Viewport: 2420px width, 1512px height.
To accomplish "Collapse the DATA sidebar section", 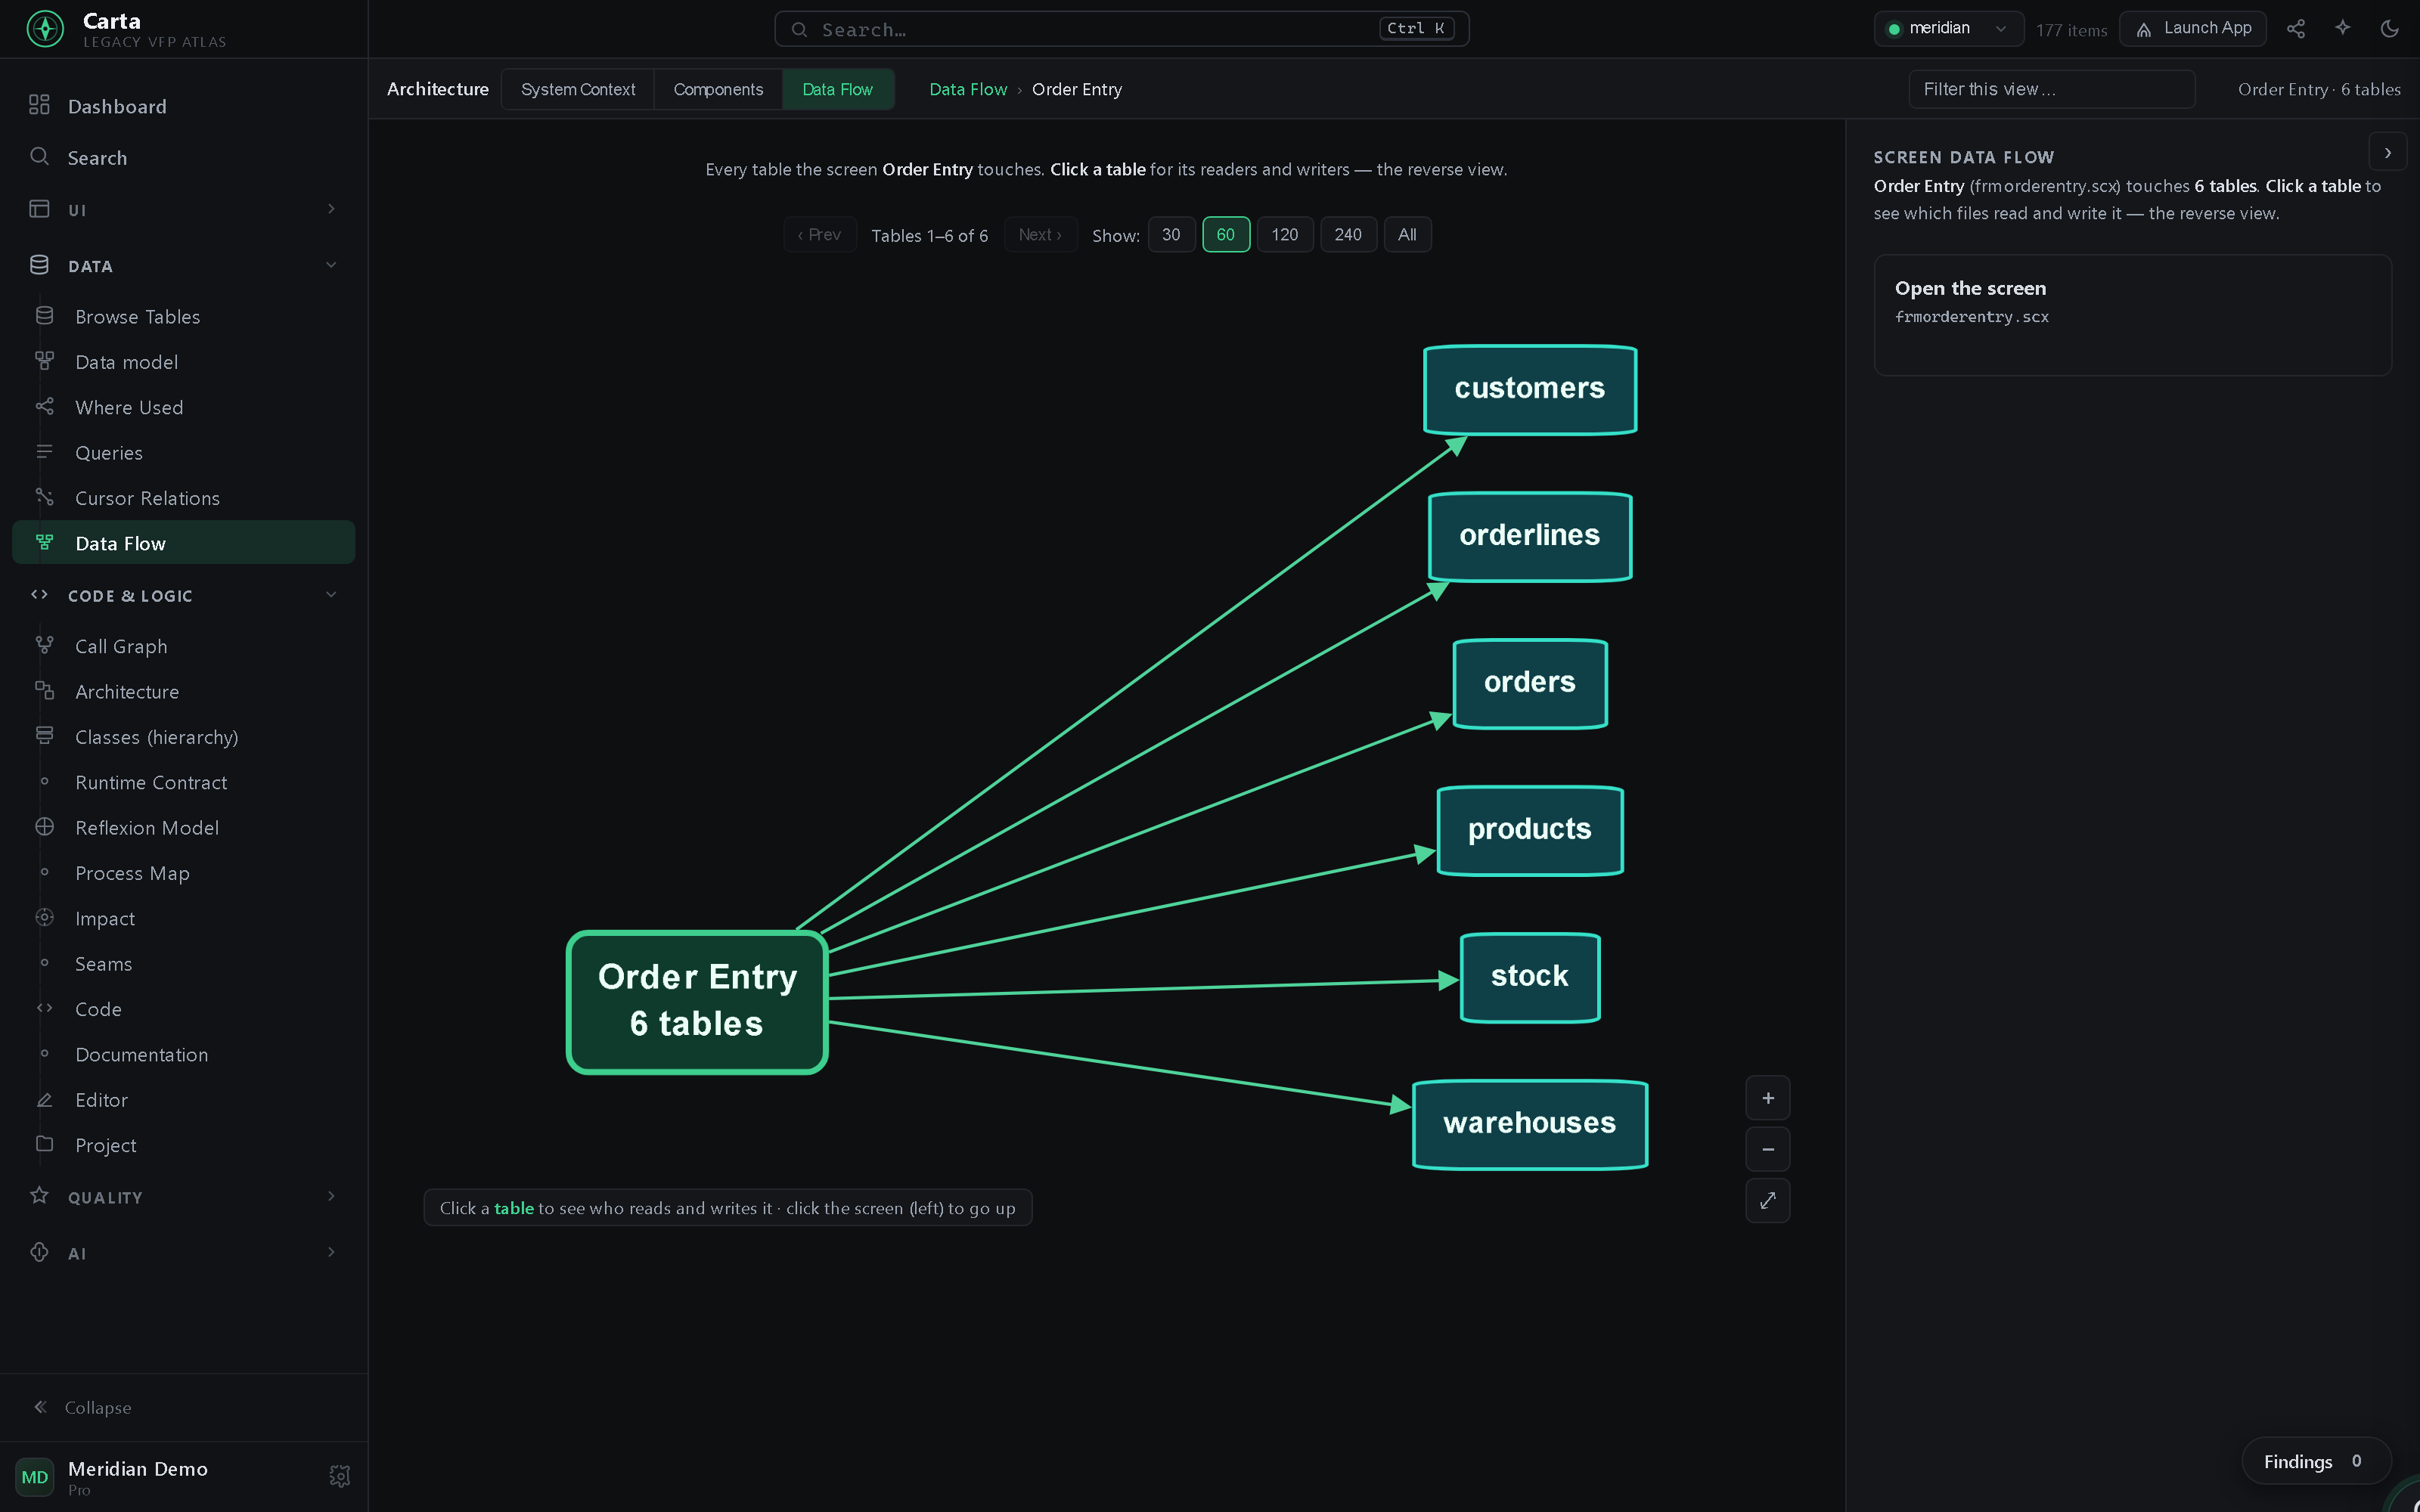I will 184,266.
